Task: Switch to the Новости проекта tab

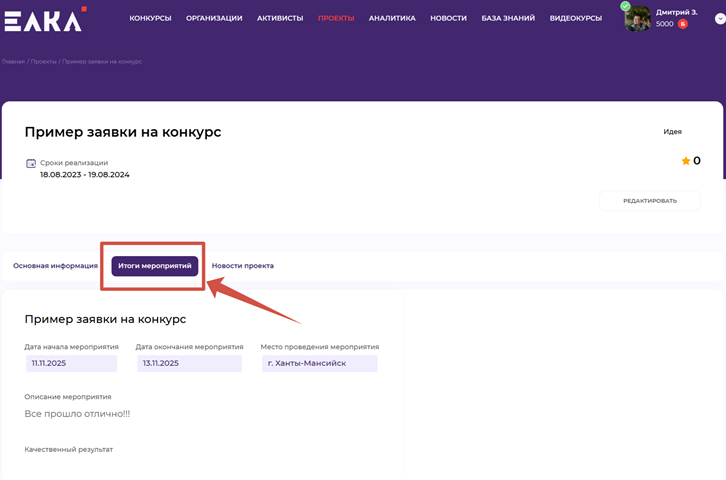Action: pyautogui.click(x=243, y=266)
